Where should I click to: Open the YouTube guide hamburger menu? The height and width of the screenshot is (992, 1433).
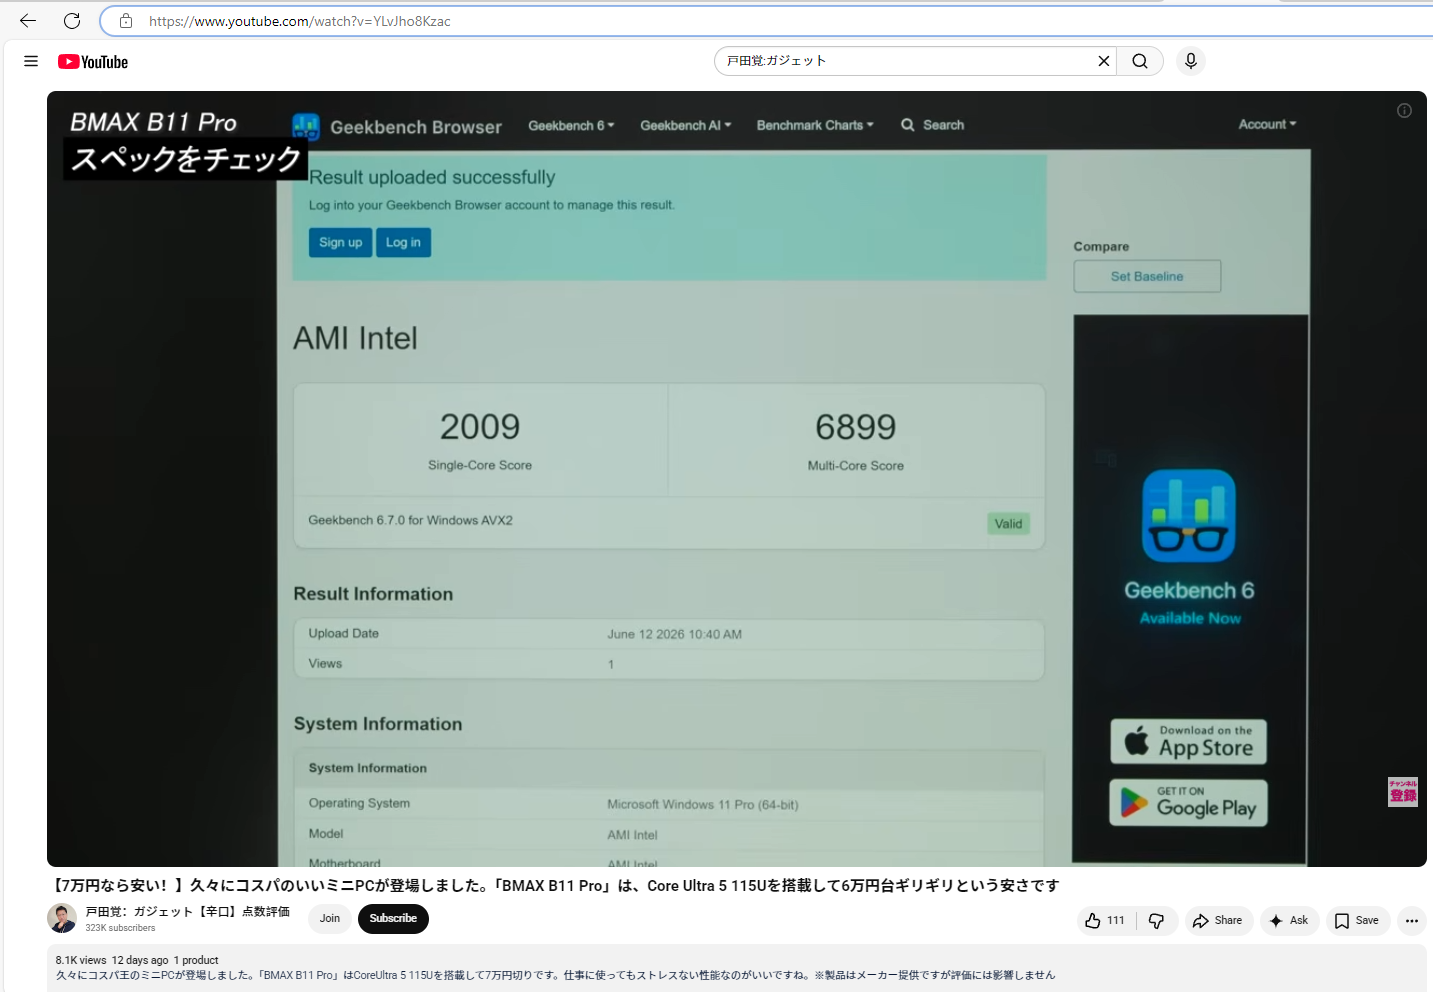[31, 61]
